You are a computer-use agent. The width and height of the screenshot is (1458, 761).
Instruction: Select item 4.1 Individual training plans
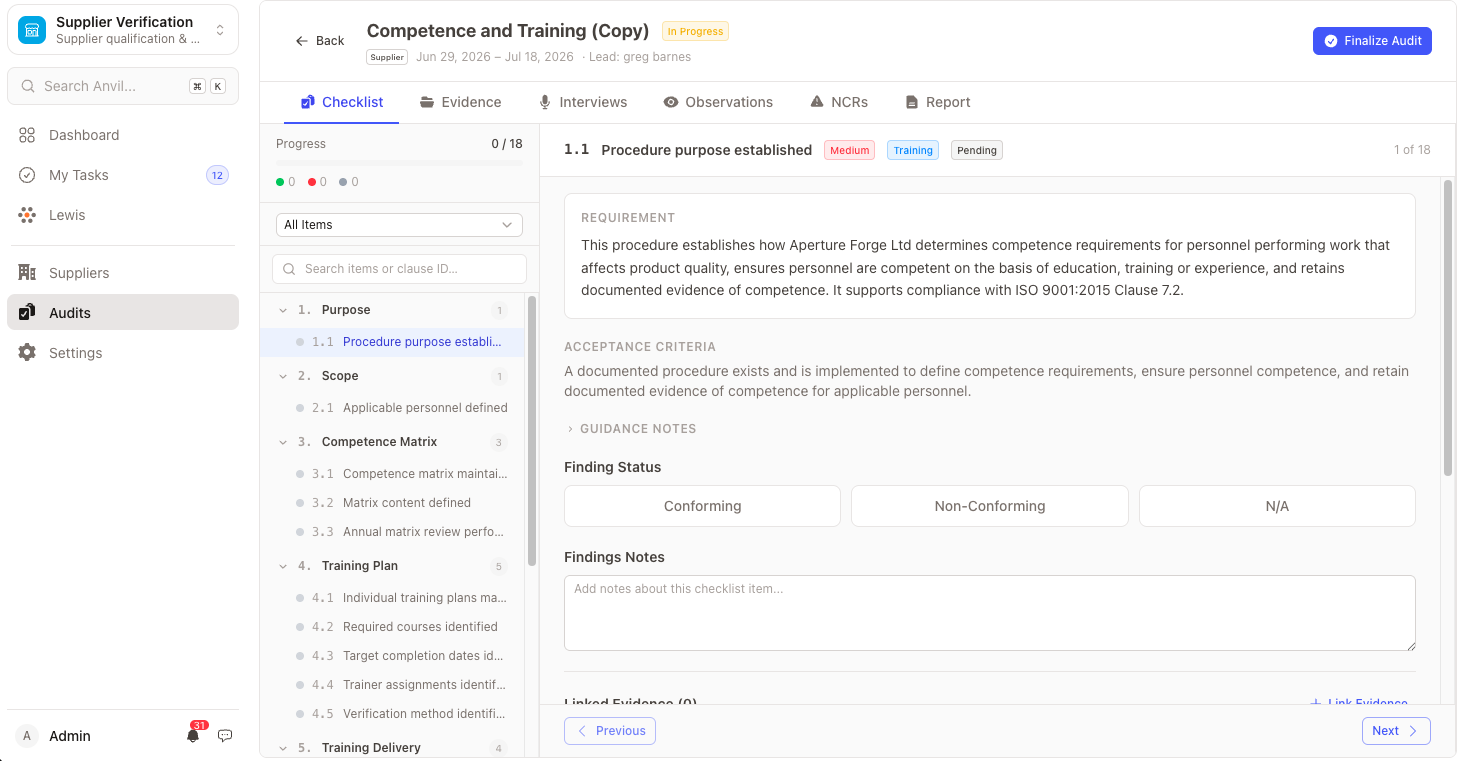[391, 598]
